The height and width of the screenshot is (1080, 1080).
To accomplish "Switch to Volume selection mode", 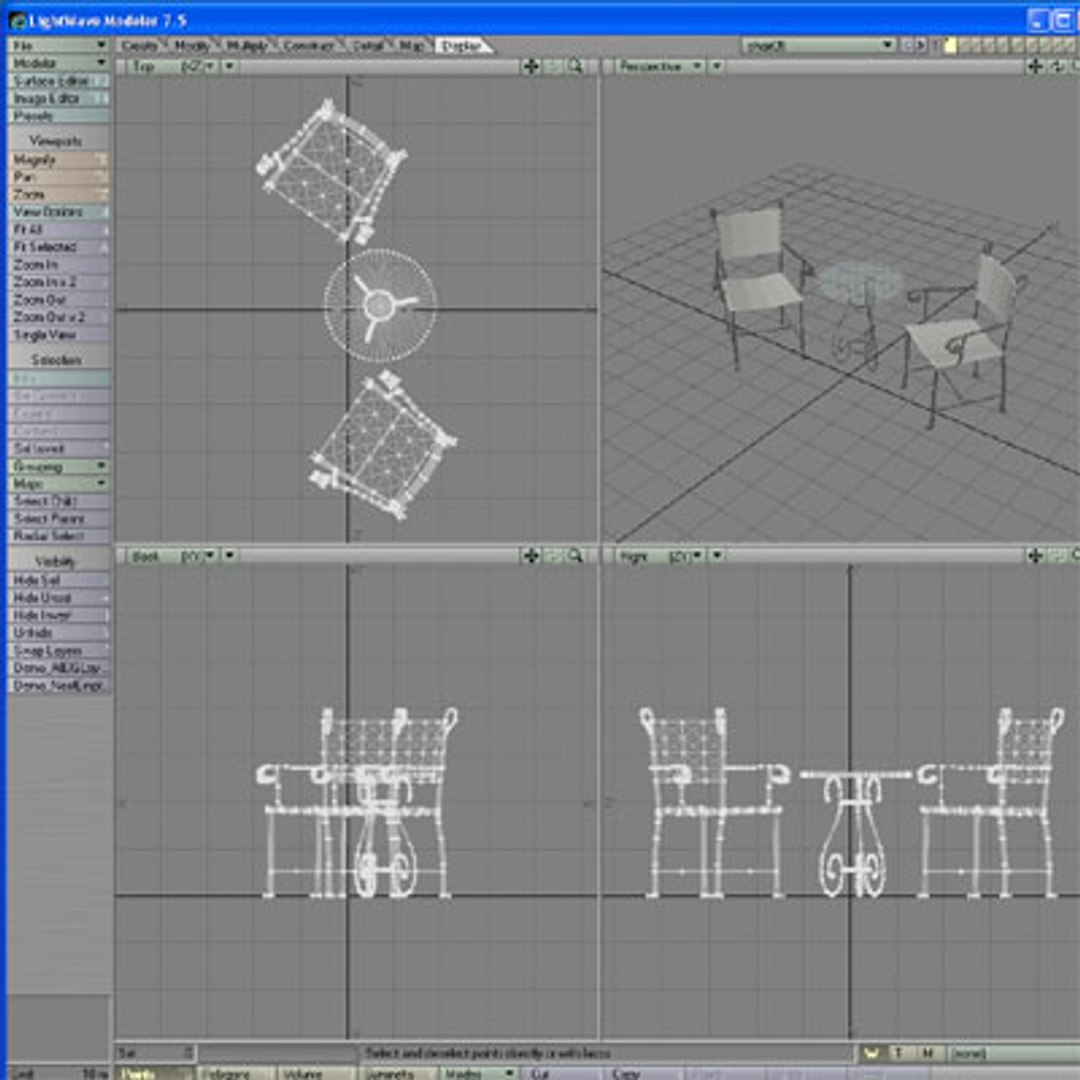I will click(x=317, y=1073).
